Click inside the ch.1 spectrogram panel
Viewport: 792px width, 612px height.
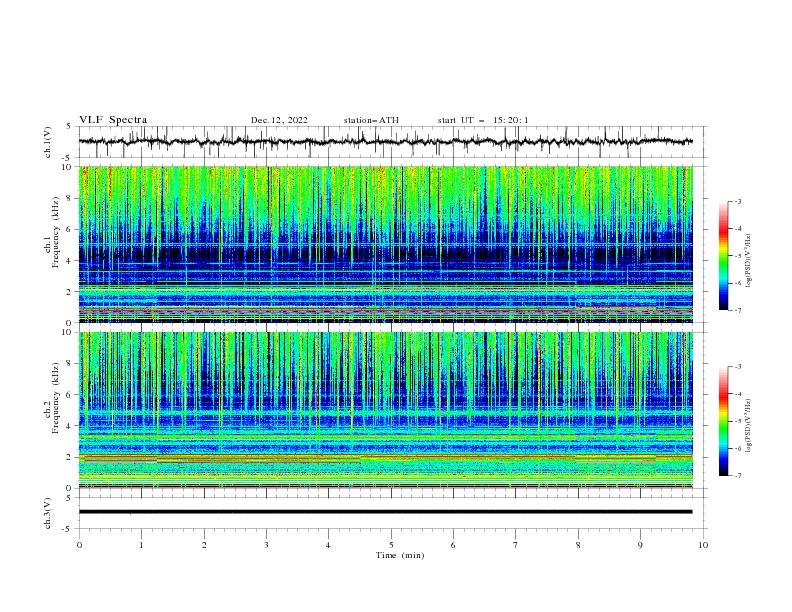click(385, 244)
